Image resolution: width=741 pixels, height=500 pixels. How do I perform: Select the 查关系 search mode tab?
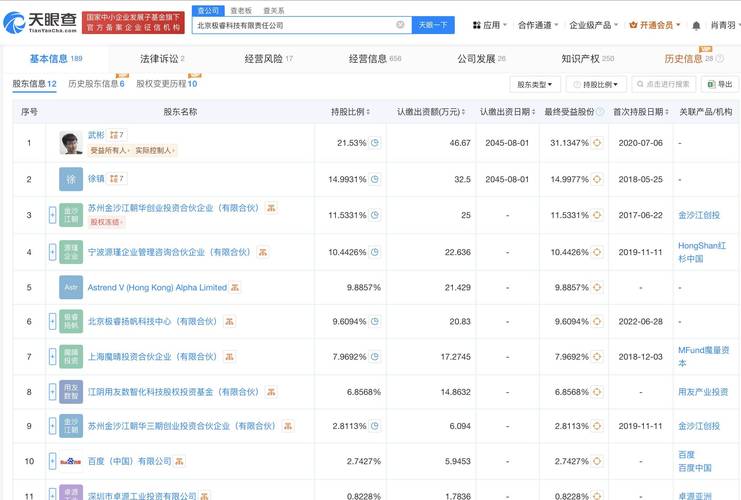pos(274,10)
